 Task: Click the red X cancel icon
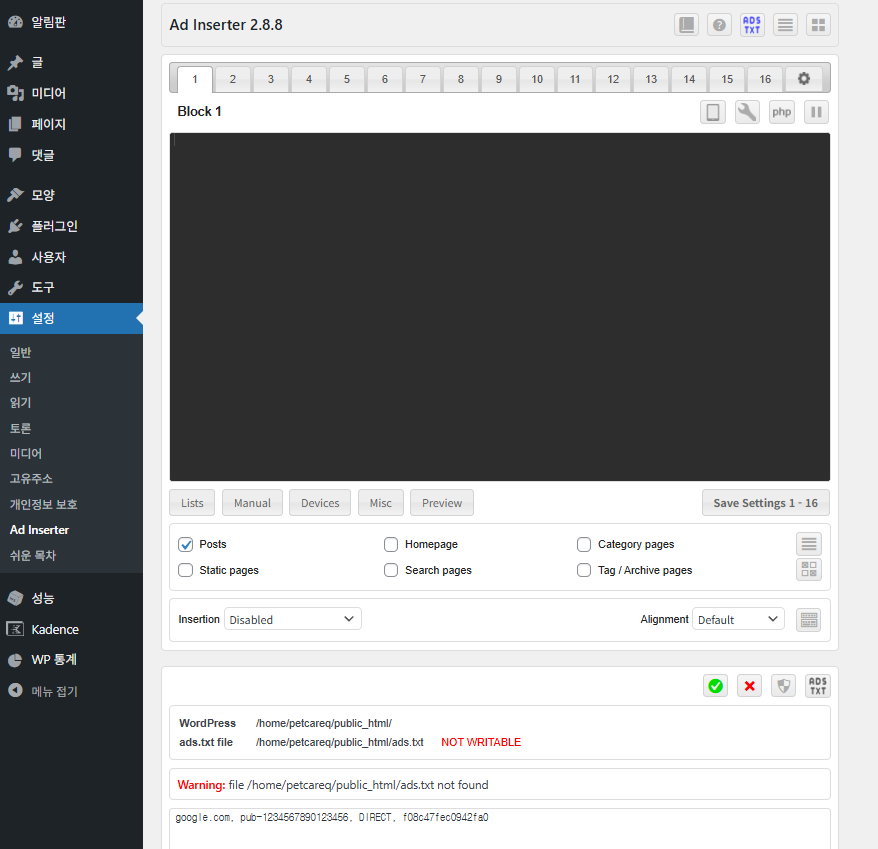750,685
